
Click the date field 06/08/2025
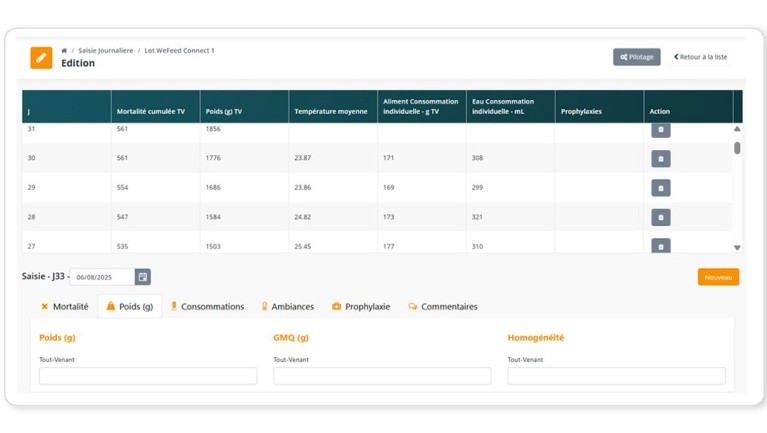coord(102,277)
